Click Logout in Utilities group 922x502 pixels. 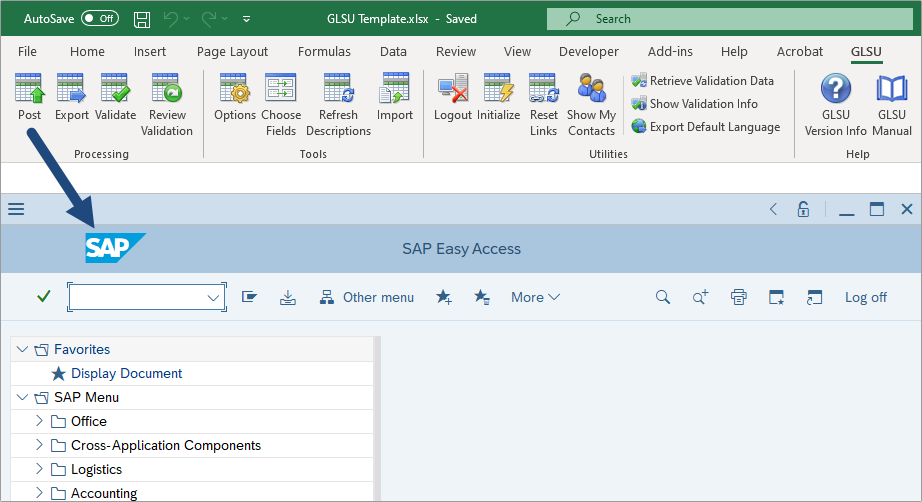pos(453,96)
